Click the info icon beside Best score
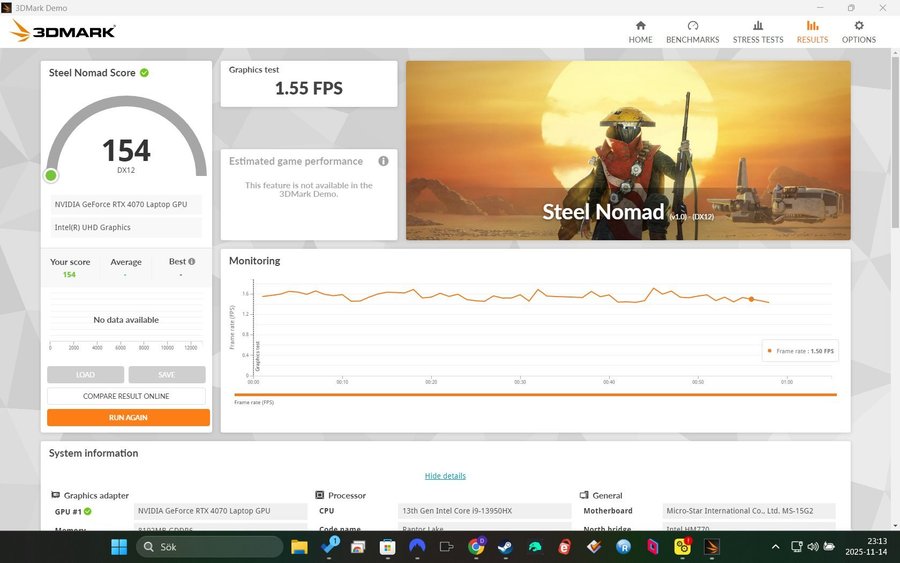This screenshot has width=900, height=563. point(191,262)
